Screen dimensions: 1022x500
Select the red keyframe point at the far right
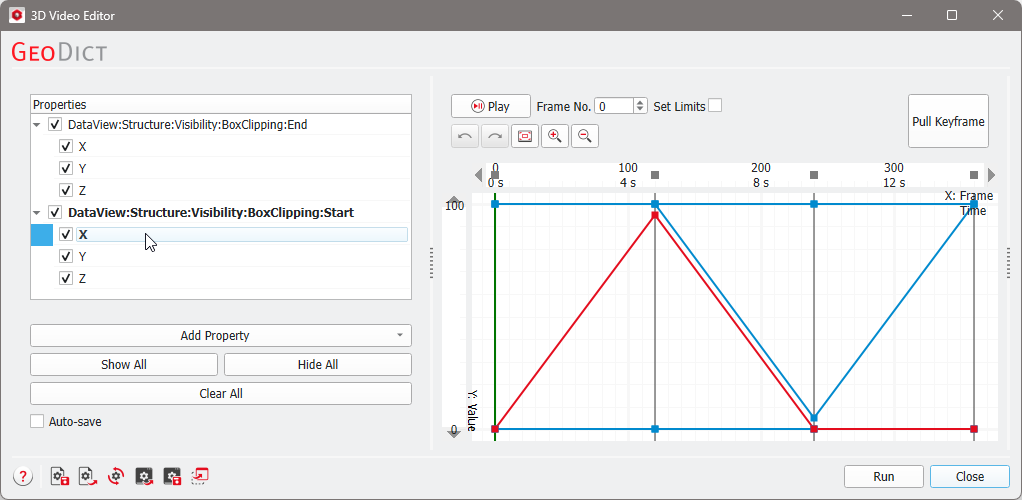(x=974, y=429)
